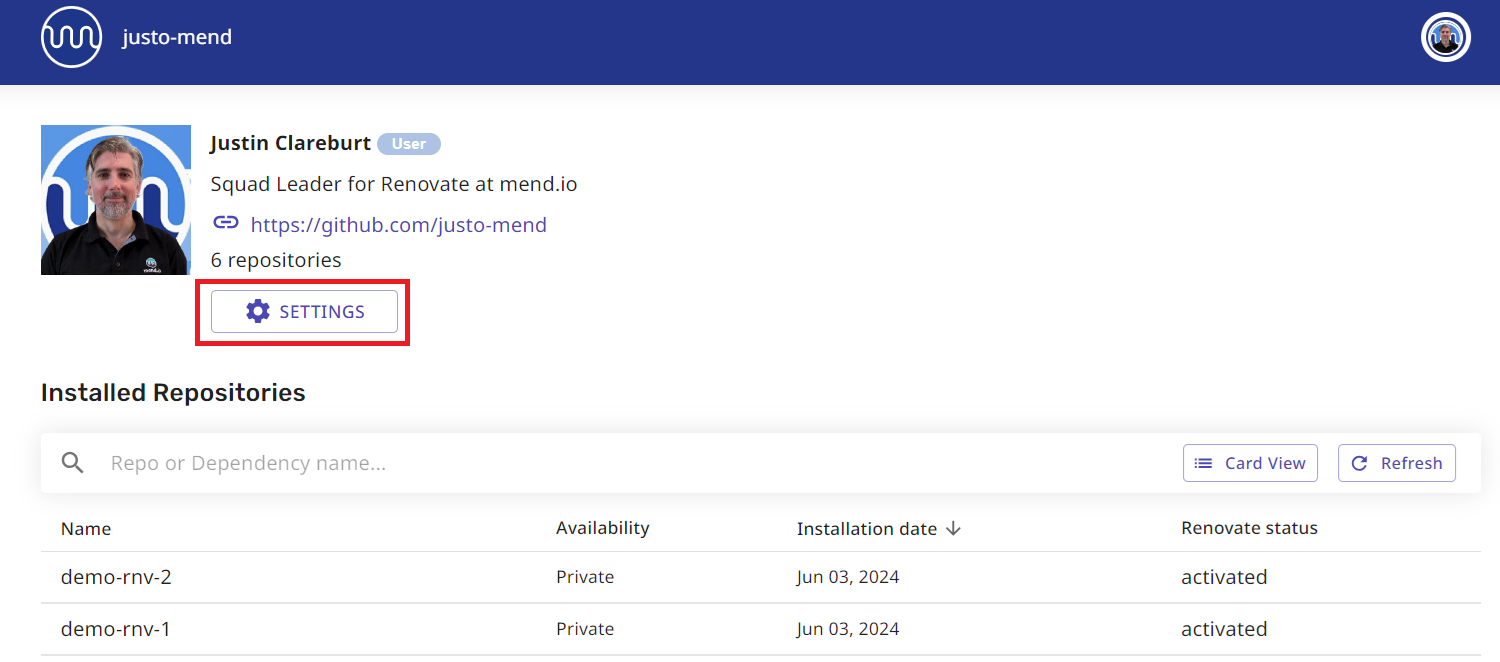Click the Availability column header

click(x=603, y=527)
